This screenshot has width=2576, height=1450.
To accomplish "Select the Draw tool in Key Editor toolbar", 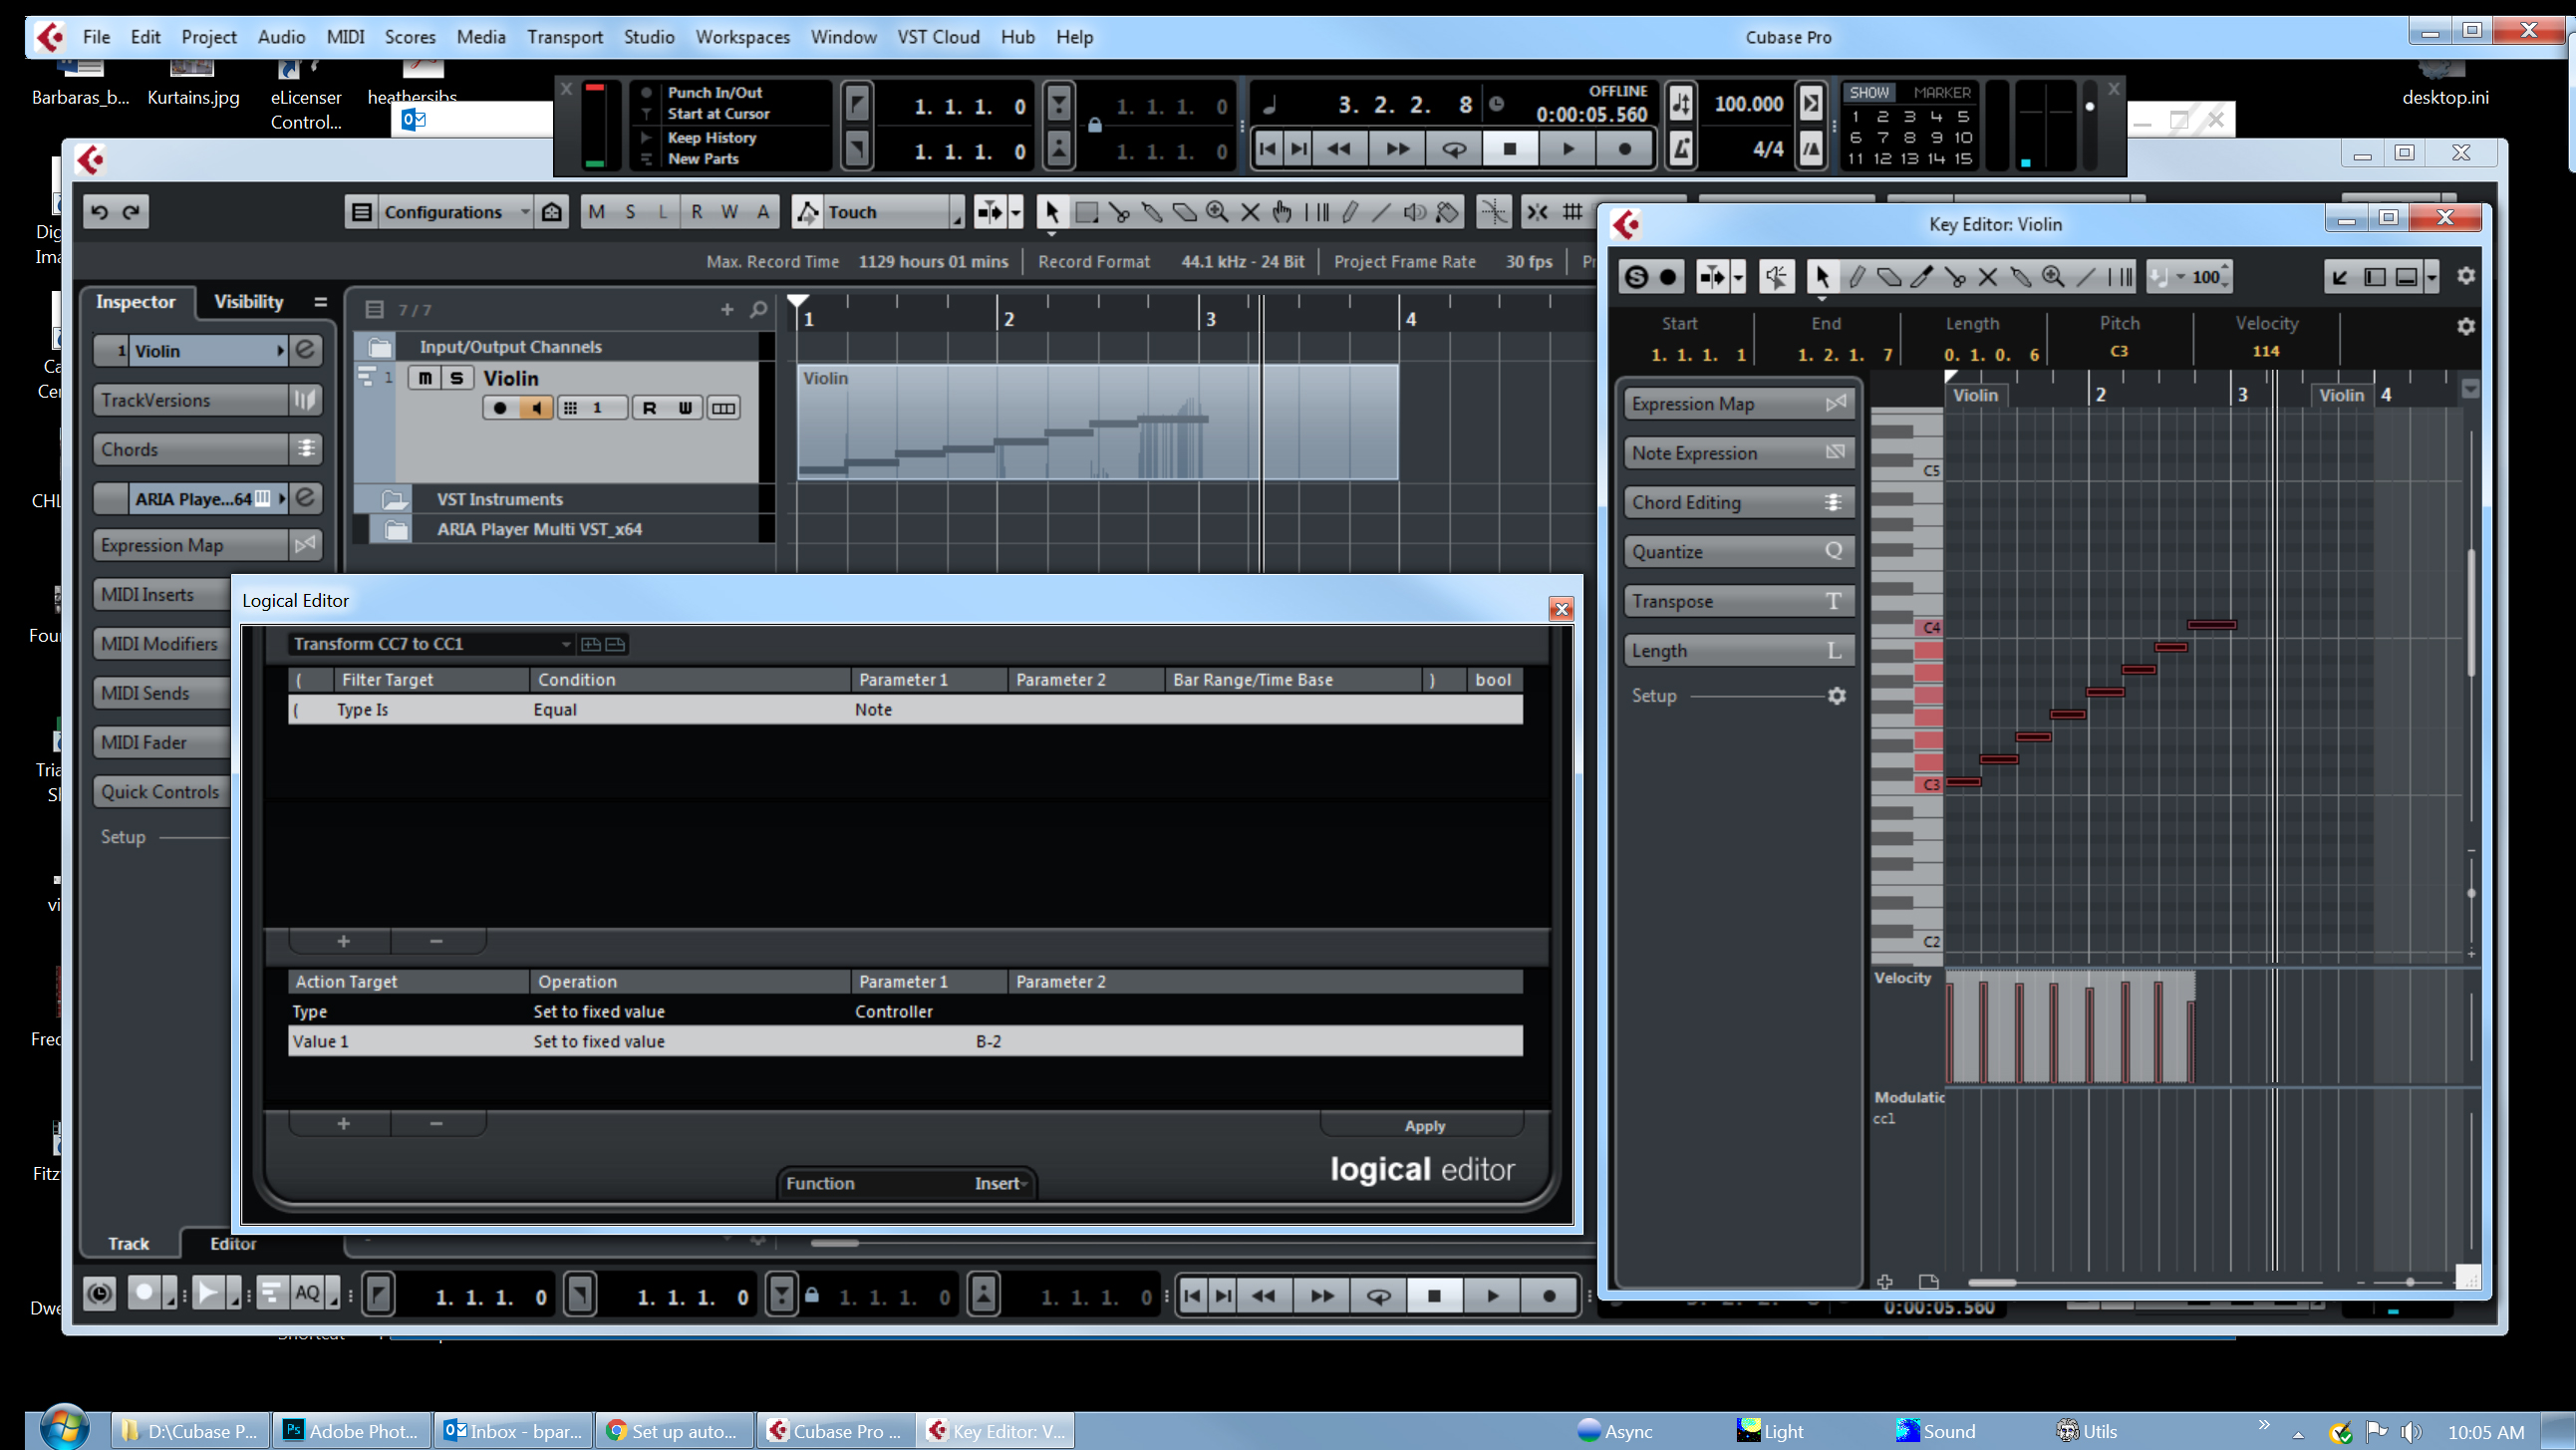I will [1858, 277].
